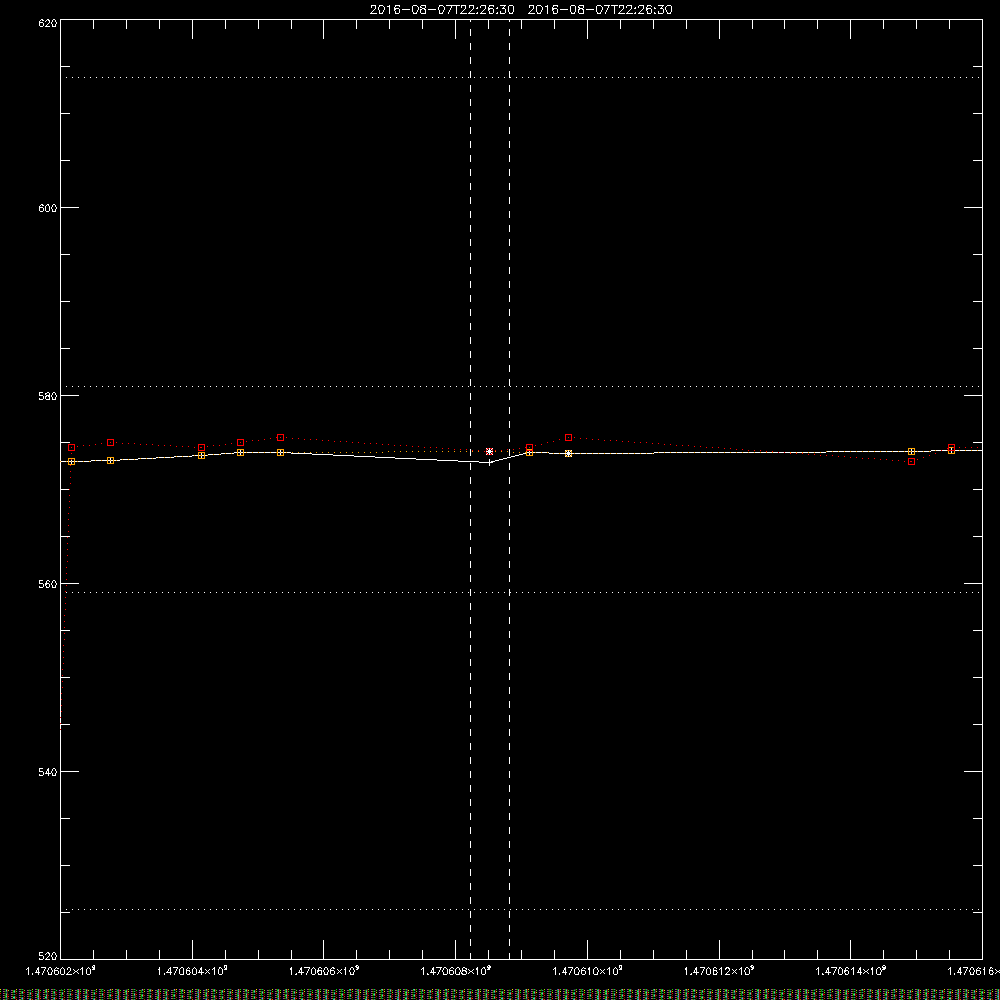Click the 560 y-axis label
Viewport: 1000px width, 1000px height.
coord(49,584)
